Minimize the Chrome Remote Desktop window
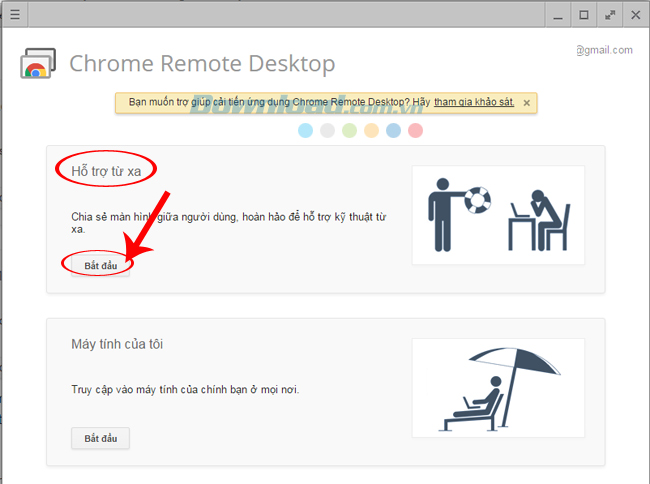This screenshot has height=484, width=650. pos(559,15)
